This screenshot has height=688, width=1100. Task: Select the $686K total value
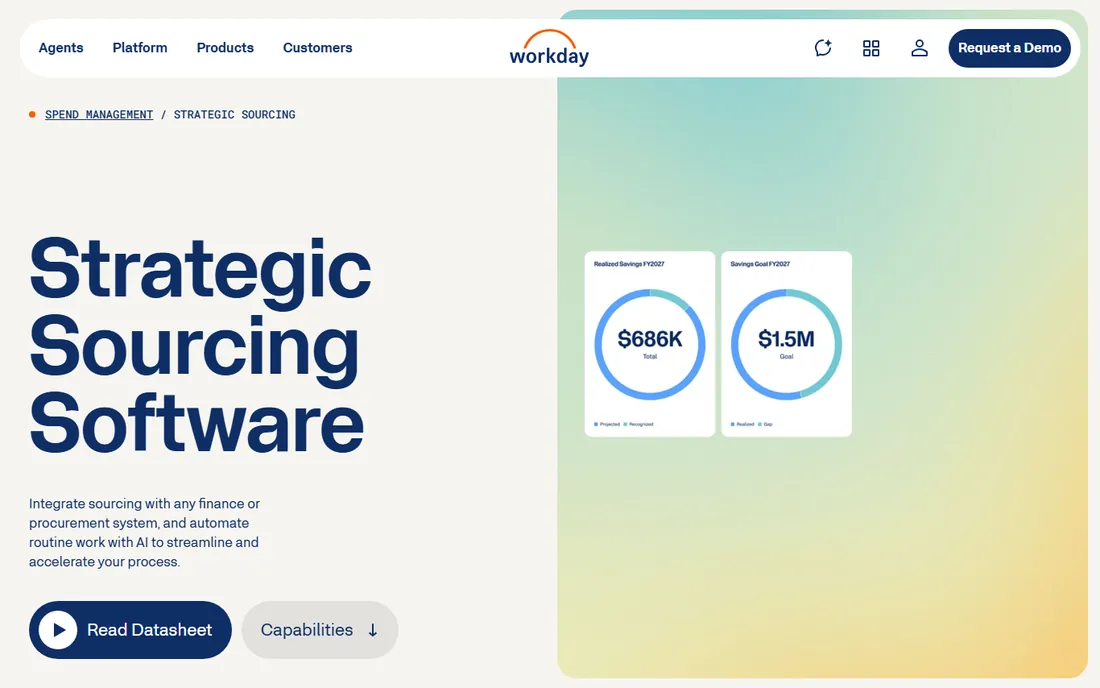[x=650, y=339]
